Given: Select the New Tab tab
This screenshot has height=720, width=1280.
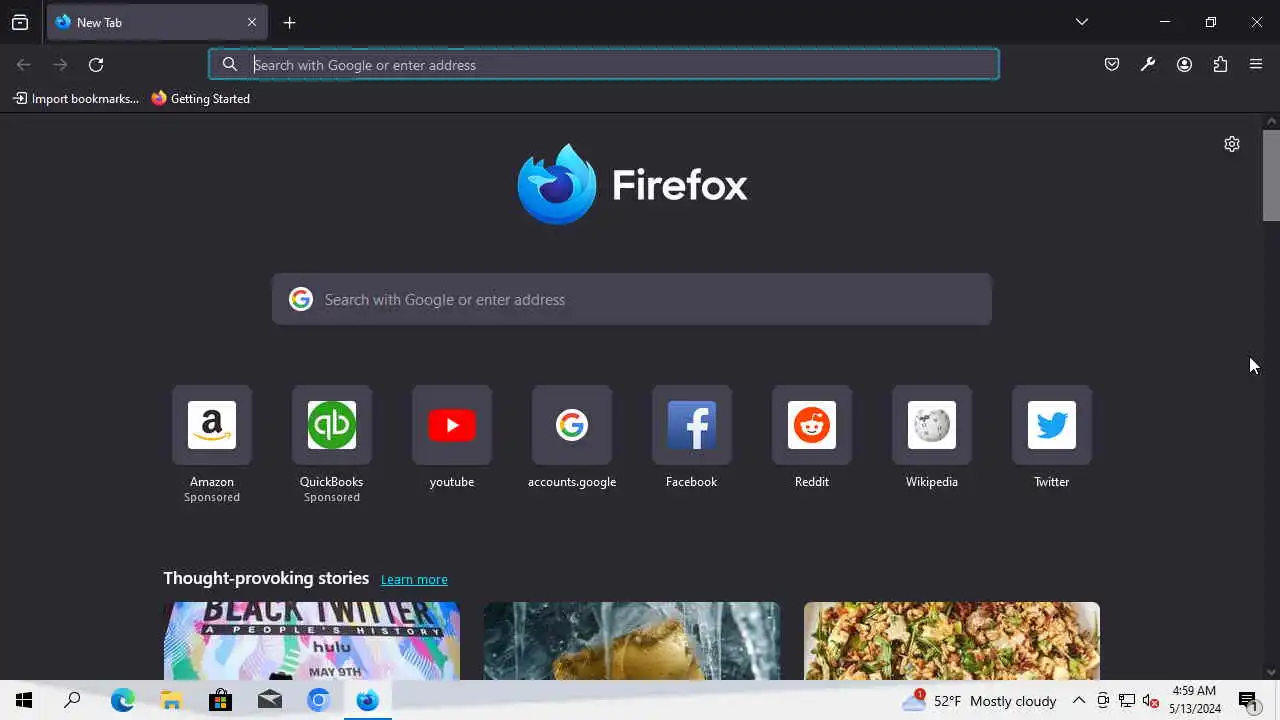Looking at the screenshot, I should (157, 22).
